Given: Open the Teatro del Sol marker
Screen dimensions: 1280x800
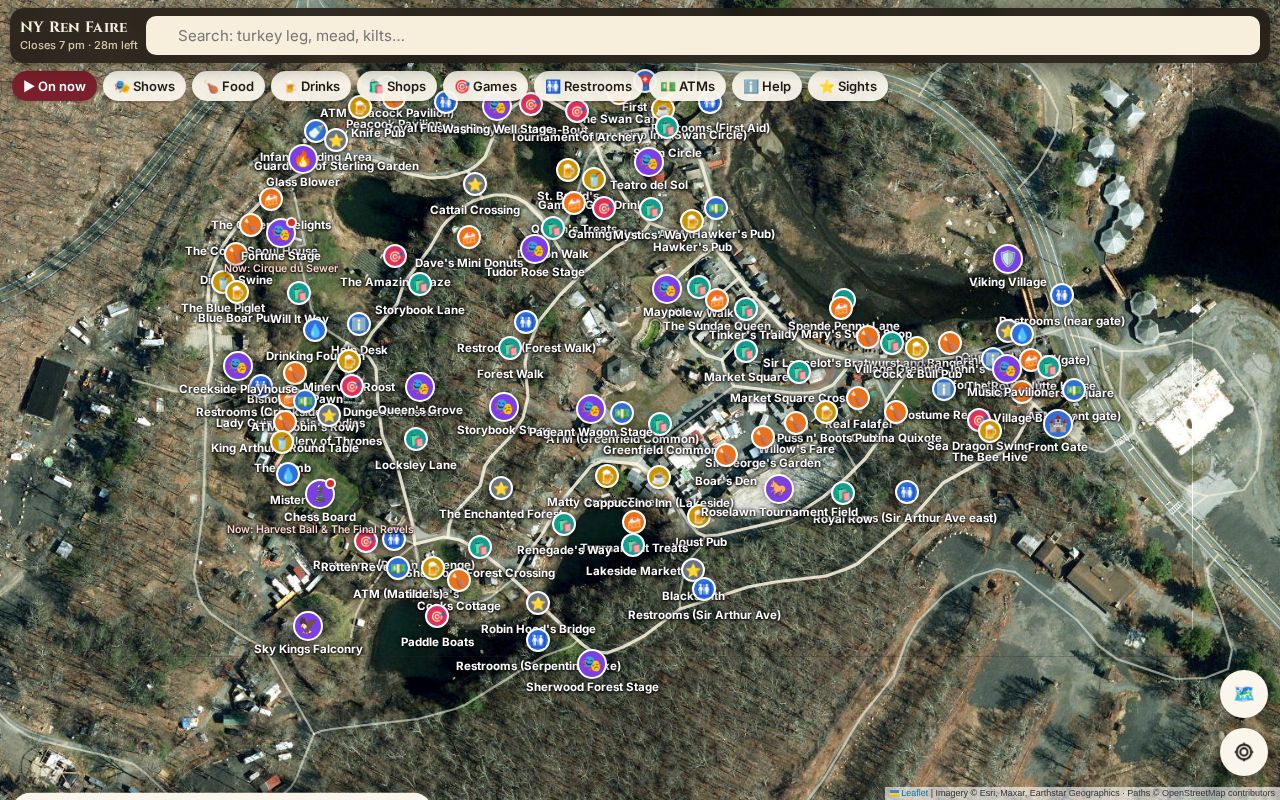Looking at the screenshot, I should tap(649, 162).
